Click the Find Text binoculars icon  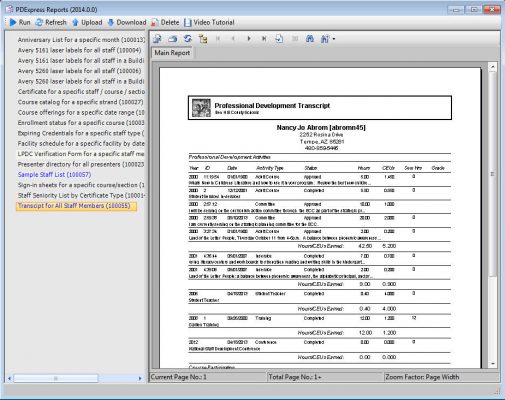click(310, 39)
